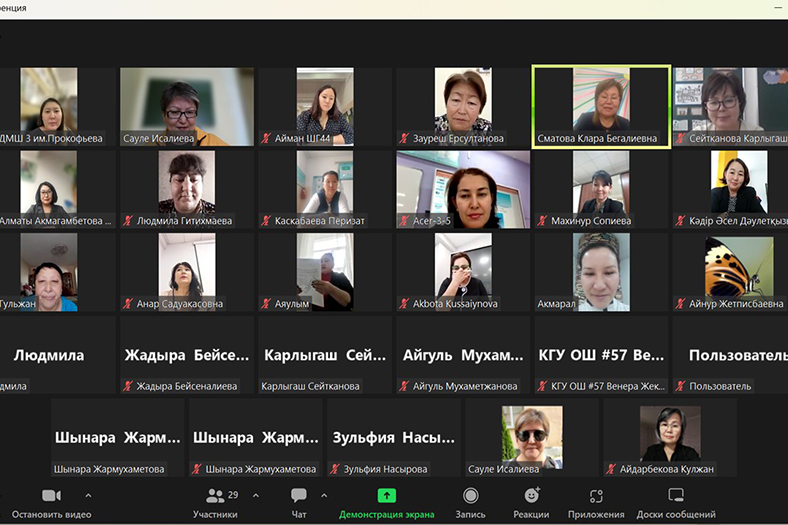
Task: Open the Участники participants panel
Action: [215, 497]
